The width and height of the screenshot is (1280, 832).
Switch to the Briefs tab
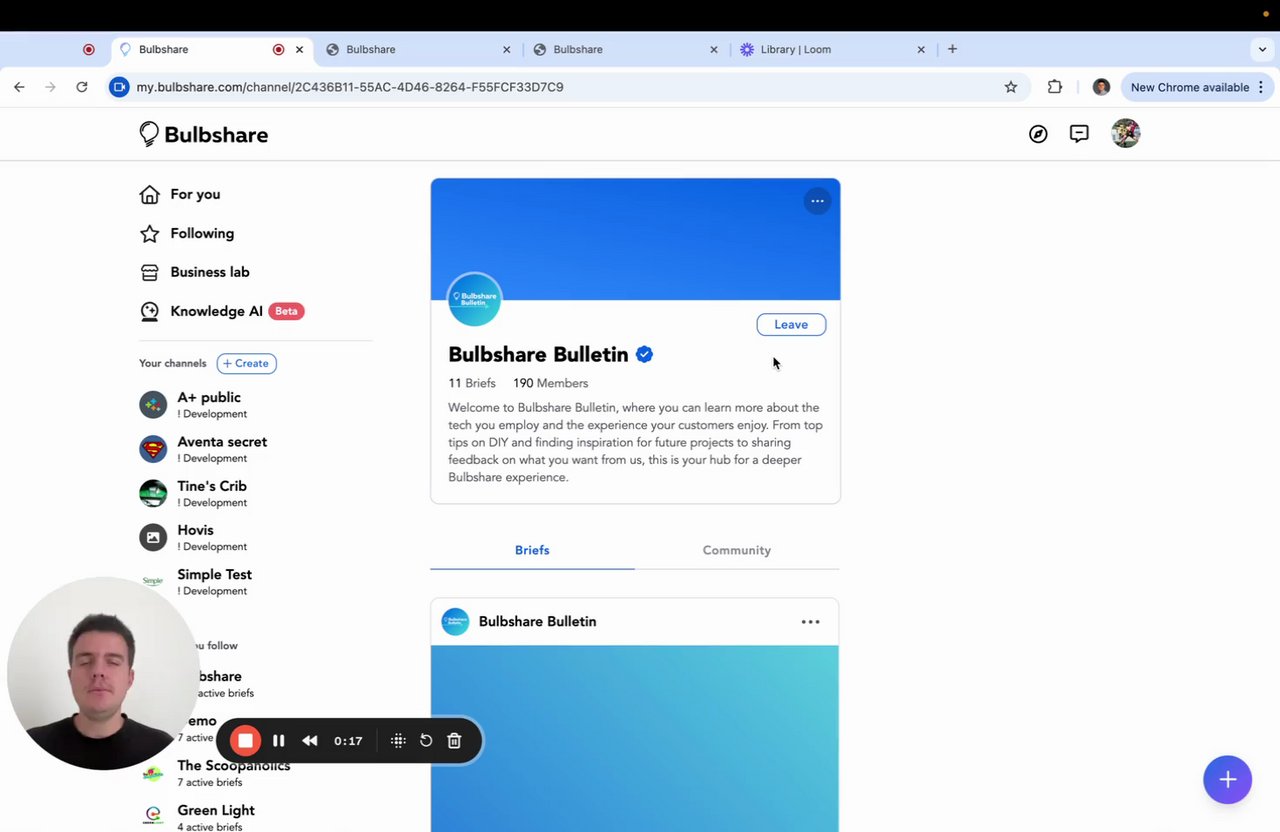[532, 550]
